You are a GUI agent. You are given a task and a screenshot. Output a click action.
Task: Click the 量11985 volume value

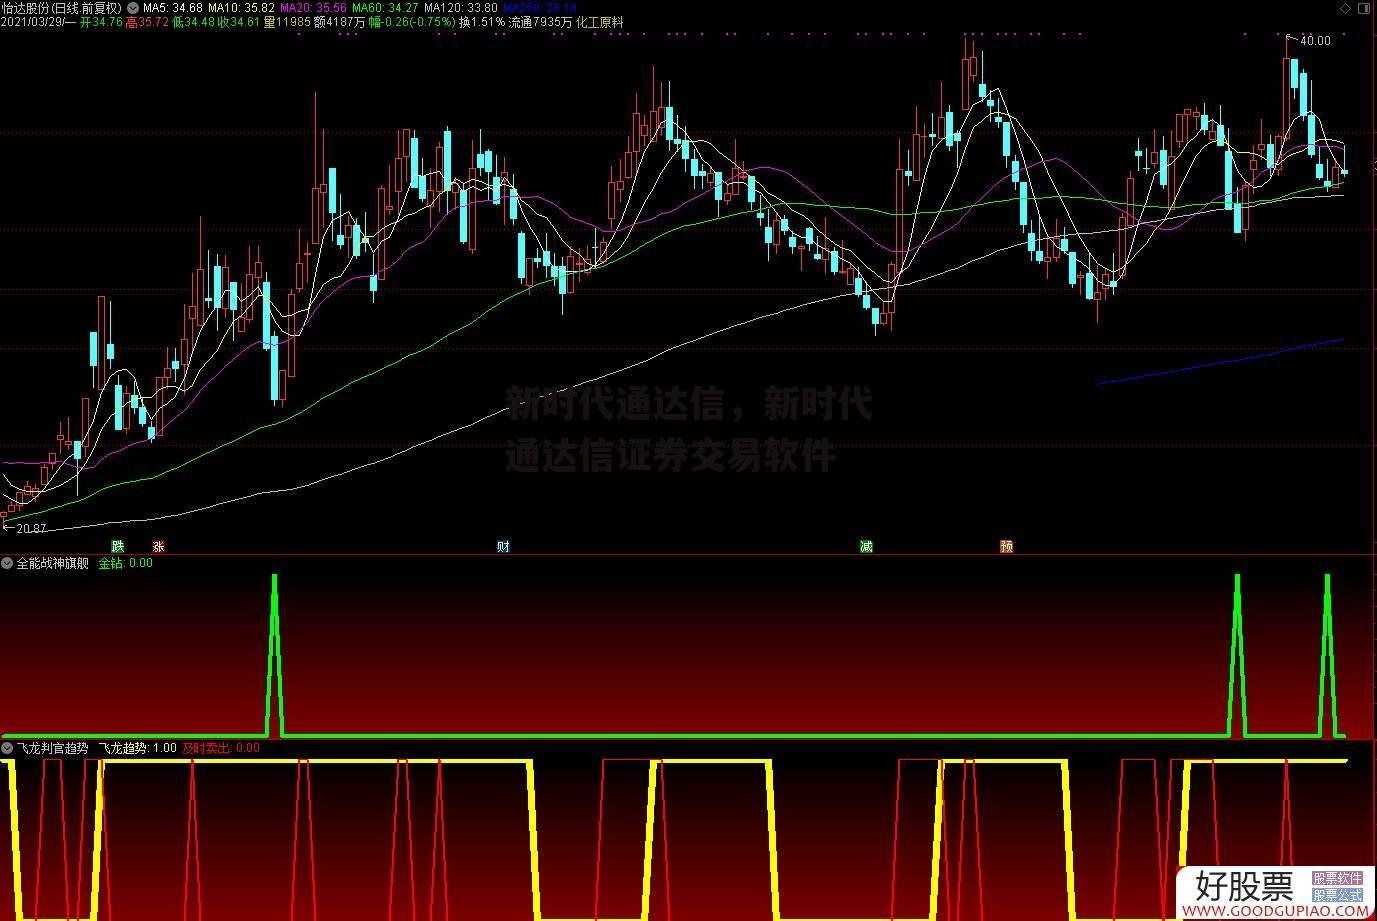point(286,22)
